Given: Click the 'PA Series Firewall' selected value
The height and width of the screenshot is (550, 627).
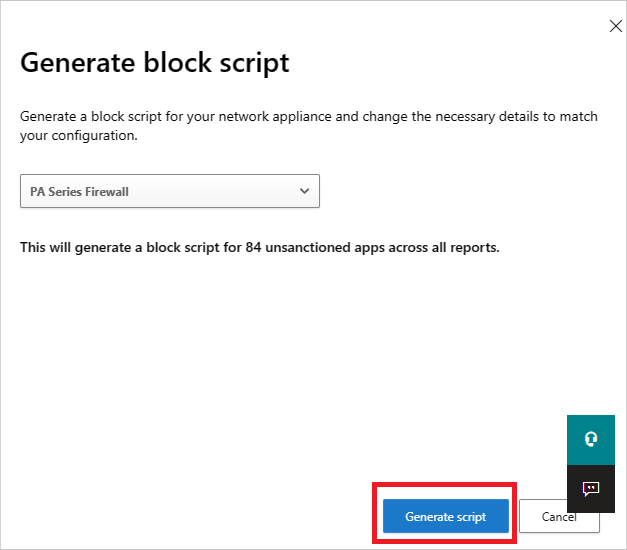Looking at the screenshot, I should (x=80, y=191).
